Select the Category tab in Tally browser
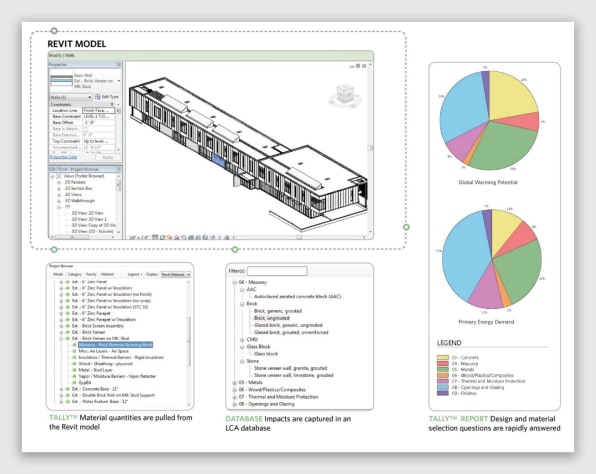596x474 pixels. click(x=74, y=274)
